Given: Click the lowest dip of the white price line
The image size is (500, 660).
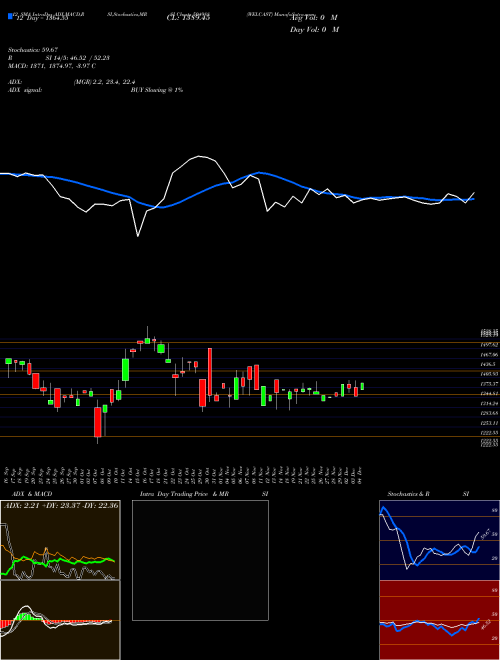Looking at the screenshot, I should (138, 236).
